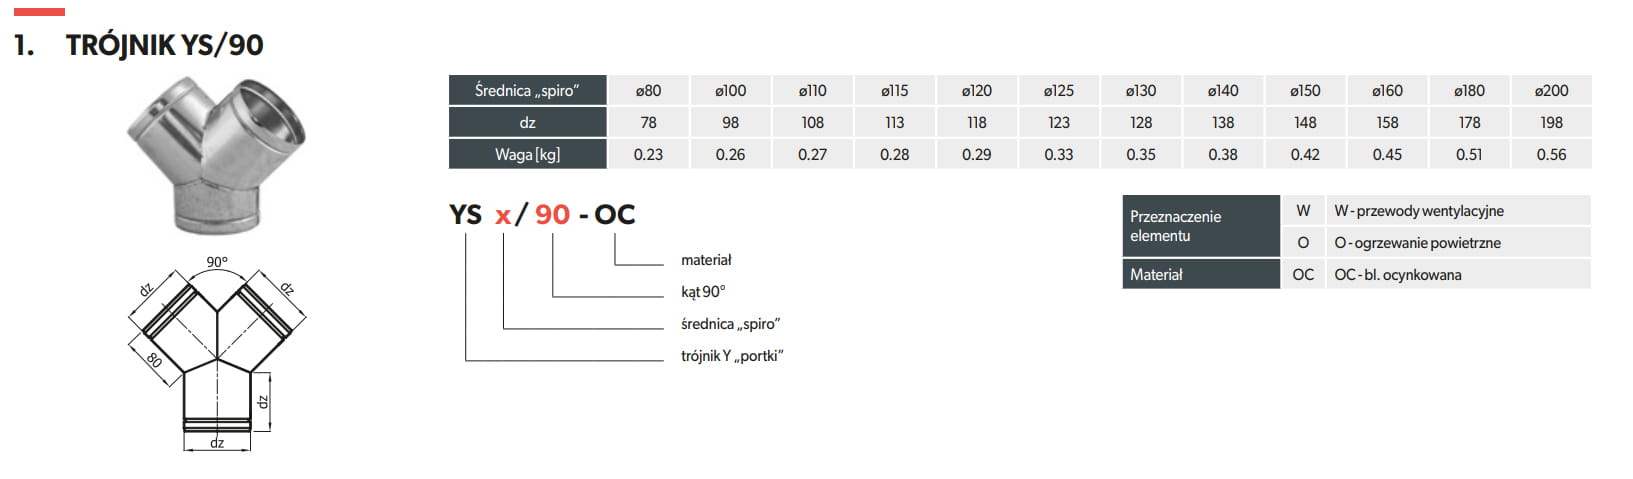This screenshot has width=1633, height=479.
Task: Click the red accent bar above the heading
Action: [x=40, y=12]
